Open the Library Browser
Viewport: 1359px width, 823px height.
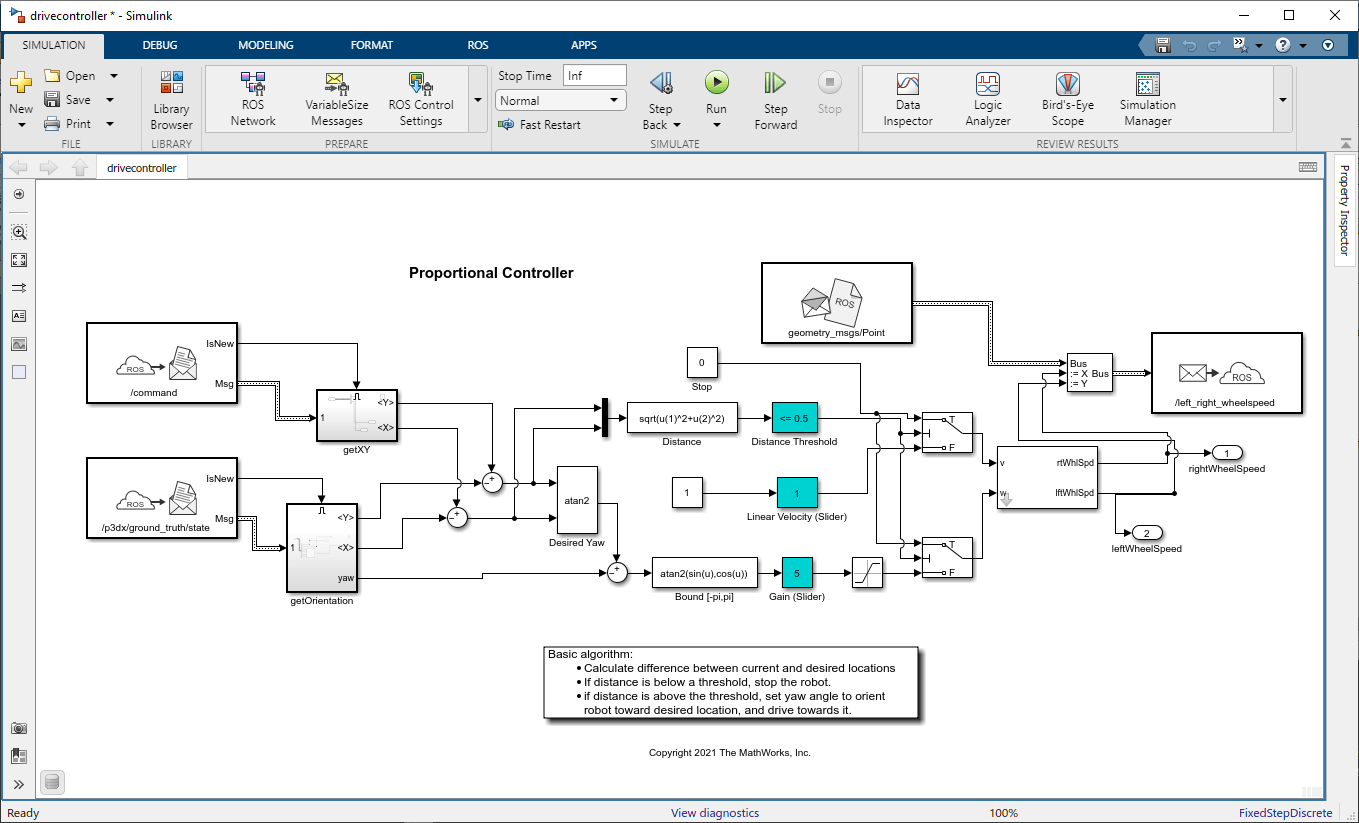pyautogui.click(x=172, y=100)
